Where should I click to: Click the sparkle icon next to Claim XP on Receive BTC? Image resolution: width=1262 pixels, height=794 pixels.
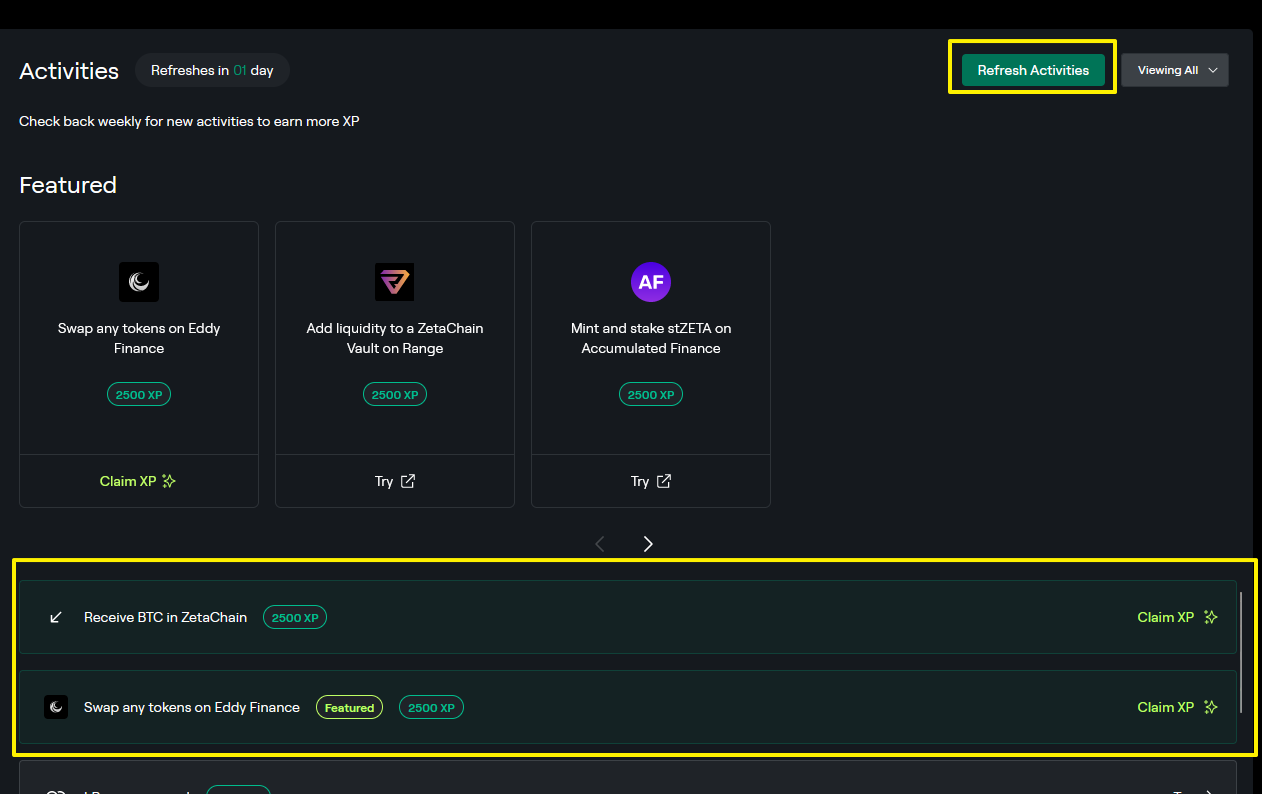(1210, 617)
